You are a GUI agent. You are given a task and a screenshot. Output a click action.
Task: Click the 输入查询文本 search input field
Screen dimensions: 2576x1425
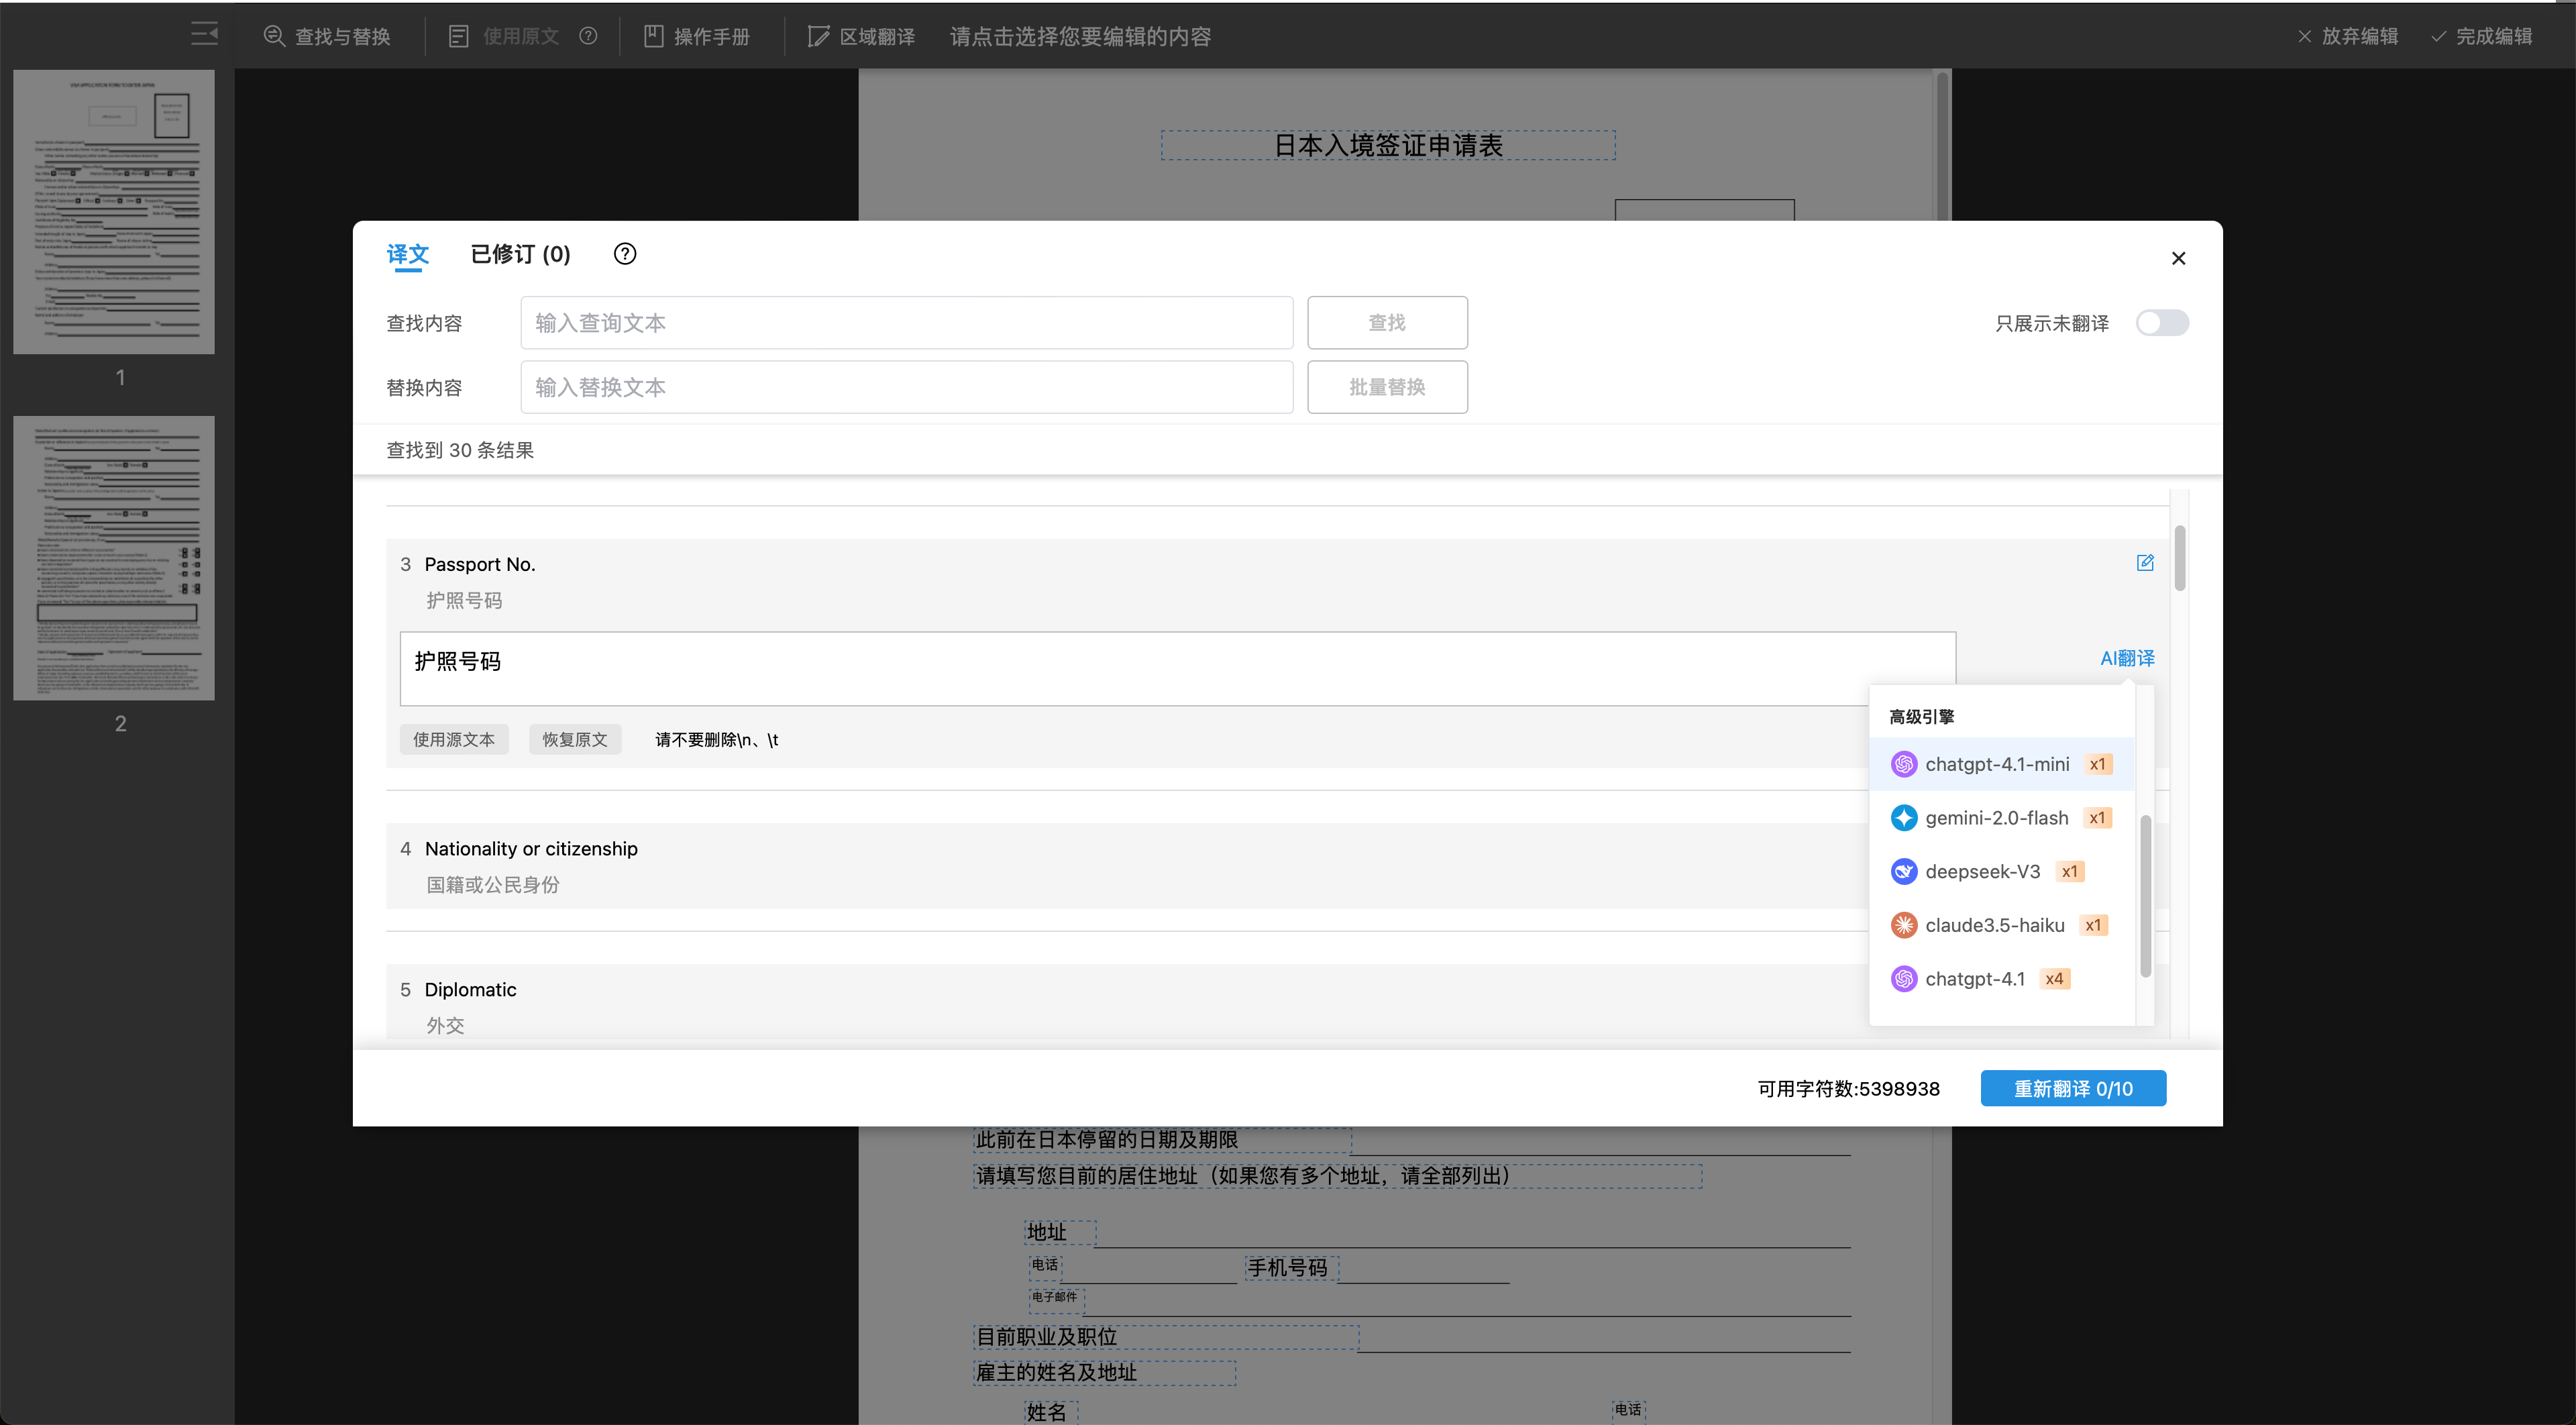click(906, 323)
